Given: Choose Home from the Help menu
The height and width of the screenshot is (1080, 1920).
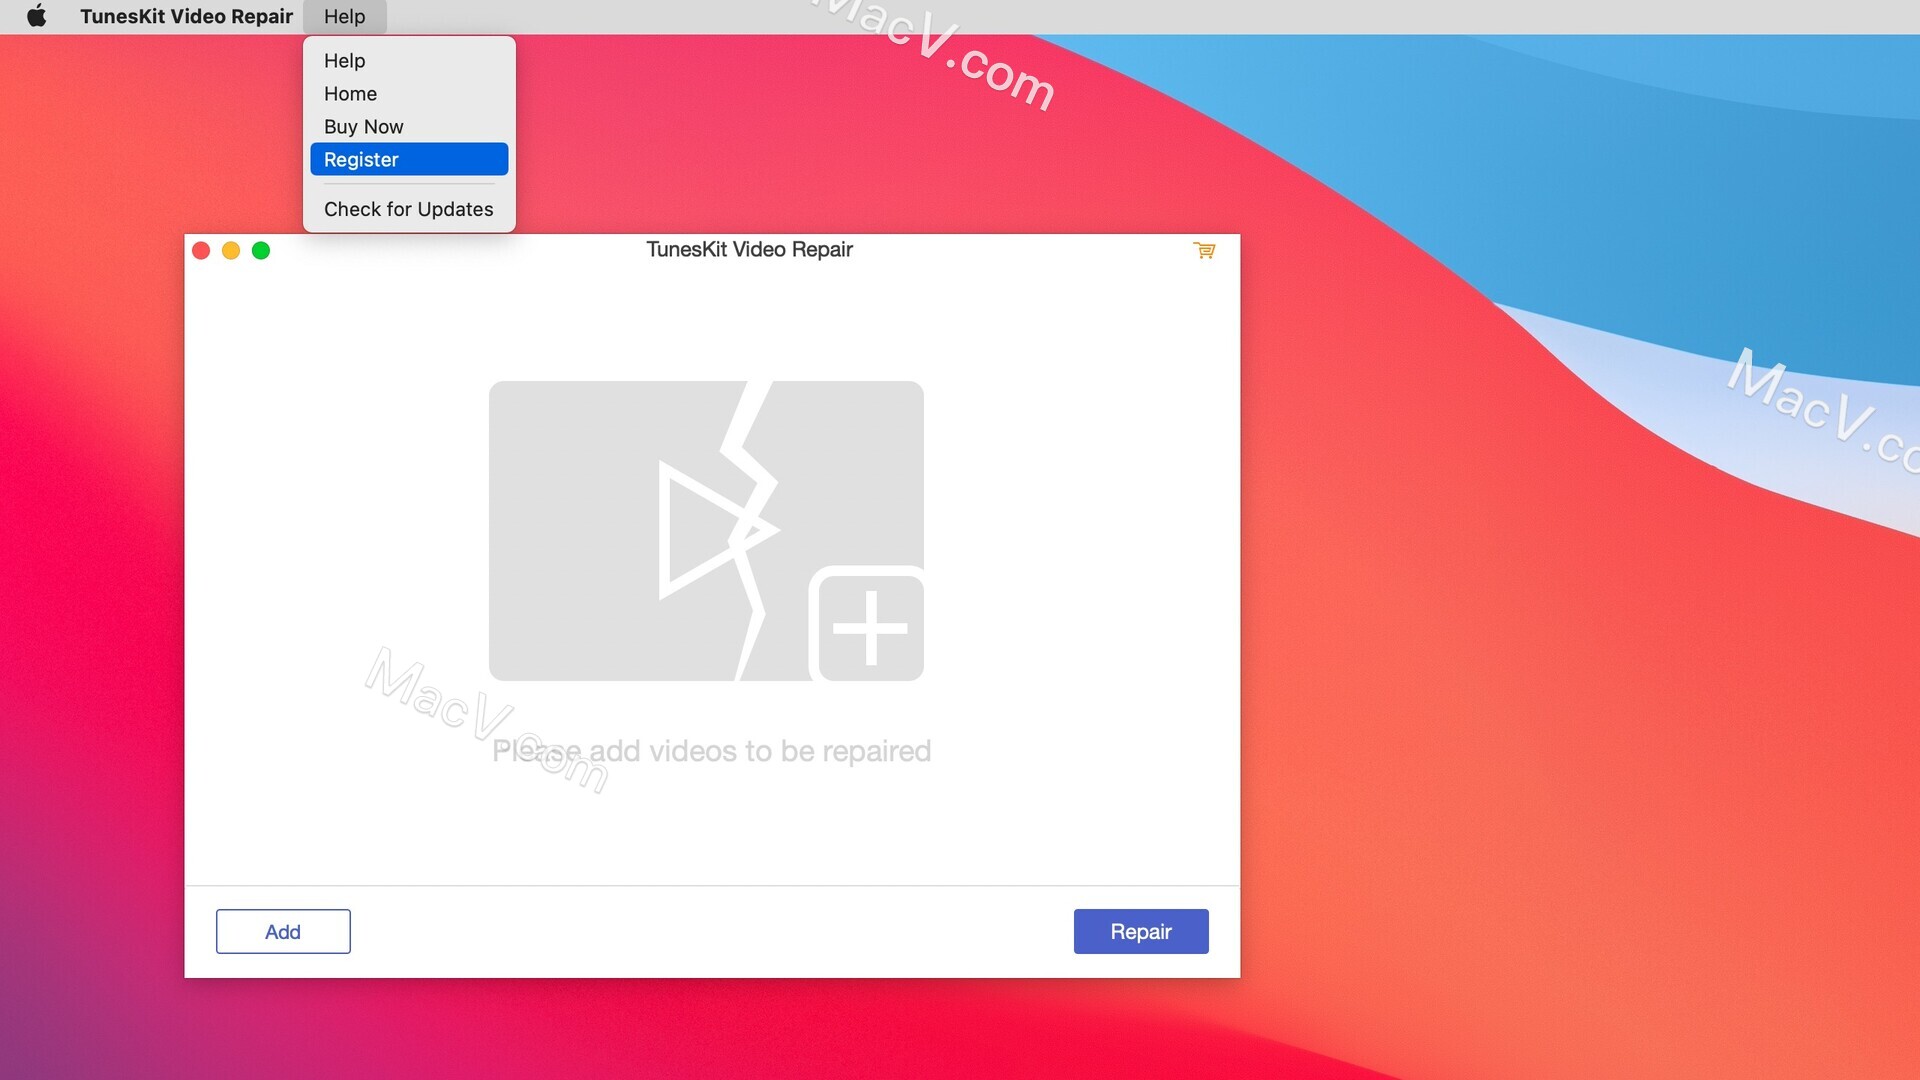Looking at the screenshot, I should [x=409, y=93].
